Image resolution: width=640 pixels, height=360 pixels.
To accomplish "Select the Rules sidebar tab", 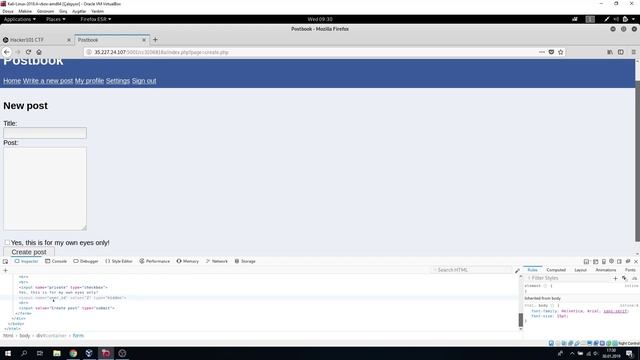I will coord(532,270).
